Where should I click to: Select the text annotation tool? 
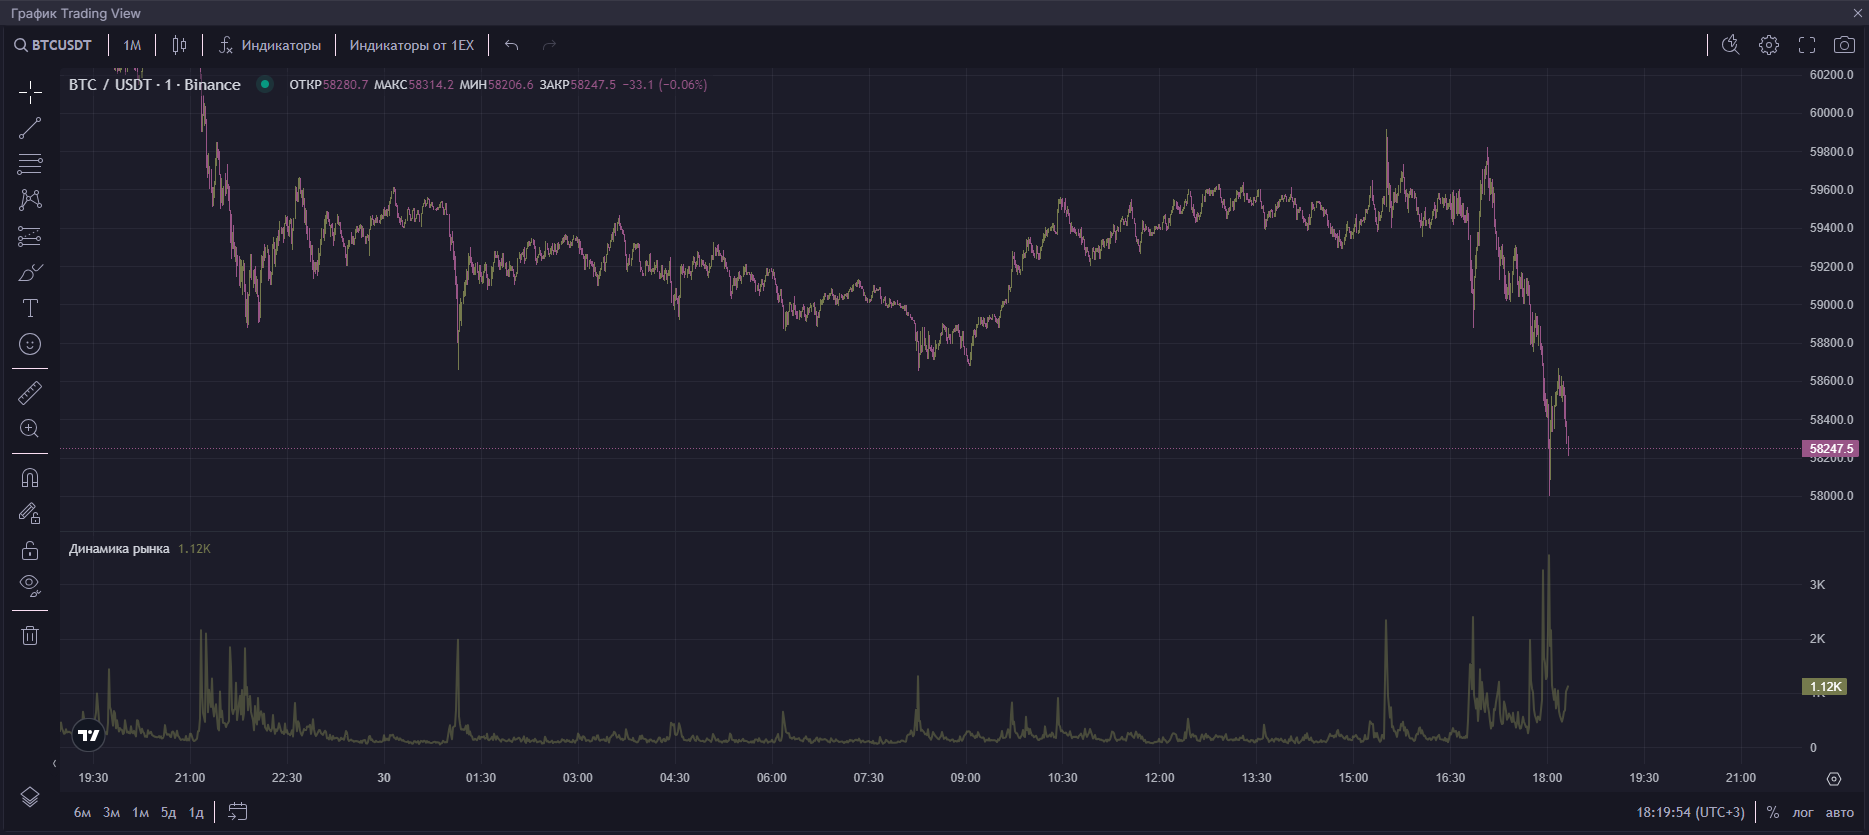[x=30, y=308]
